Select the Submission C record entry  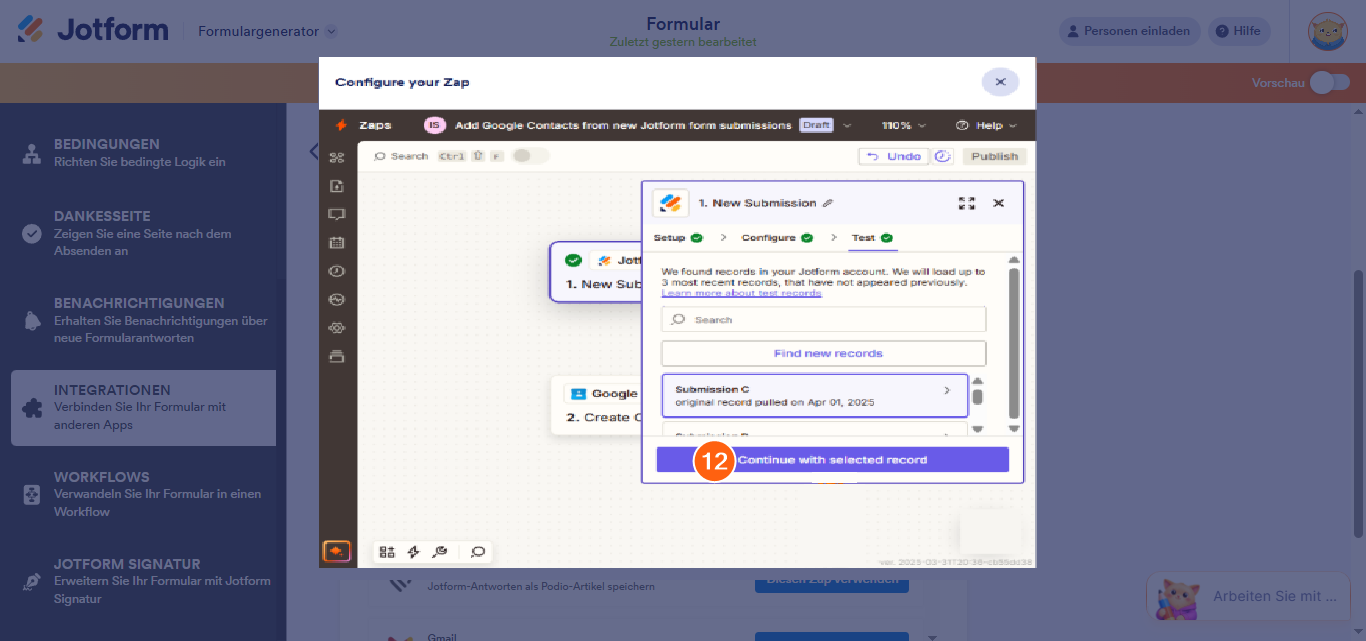(x=814, y=395)
